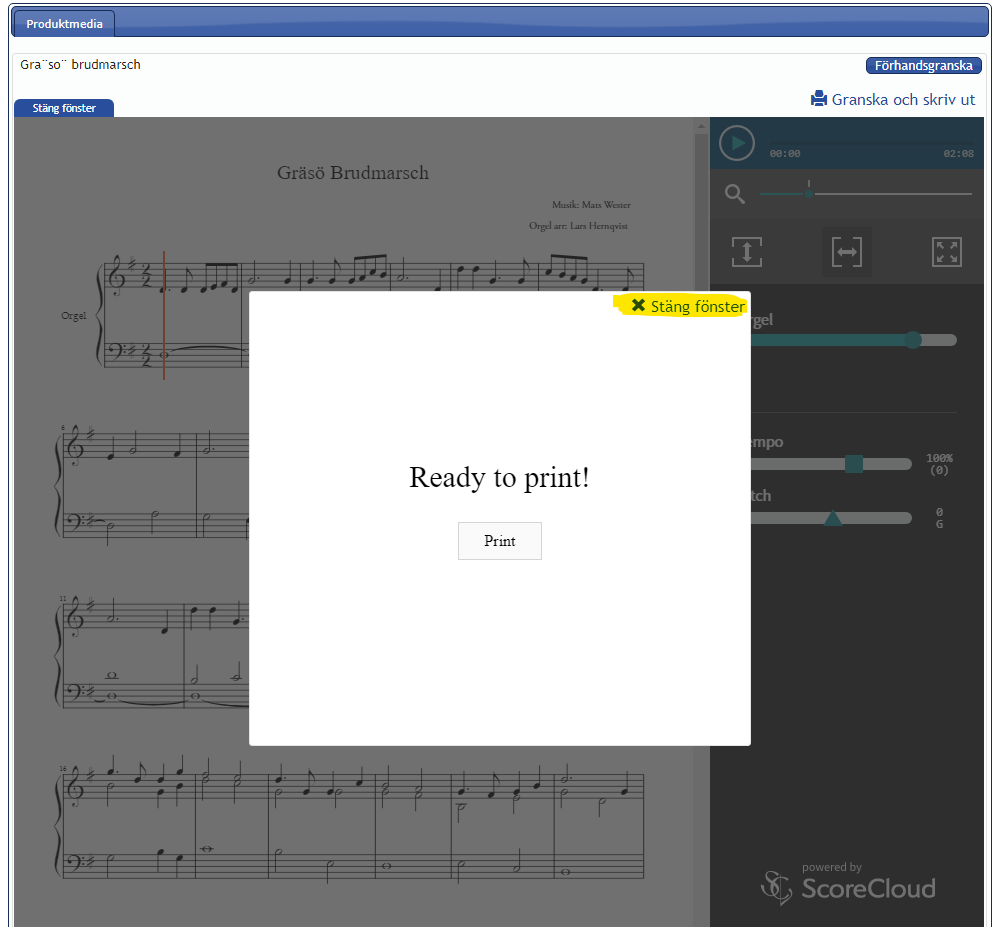The height and width of the screenshot is (927, 1008).
Task: Click the blue Stäng fönster tab above score
Action: pos(64,108)
